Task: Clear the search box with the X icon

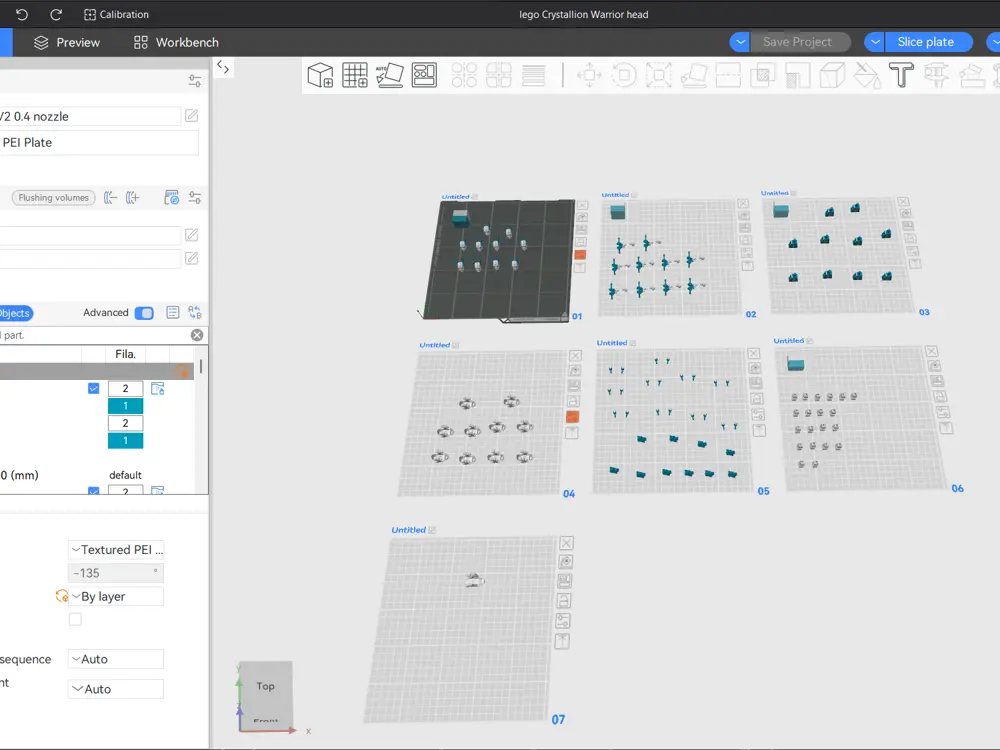Action: point(197,335)
